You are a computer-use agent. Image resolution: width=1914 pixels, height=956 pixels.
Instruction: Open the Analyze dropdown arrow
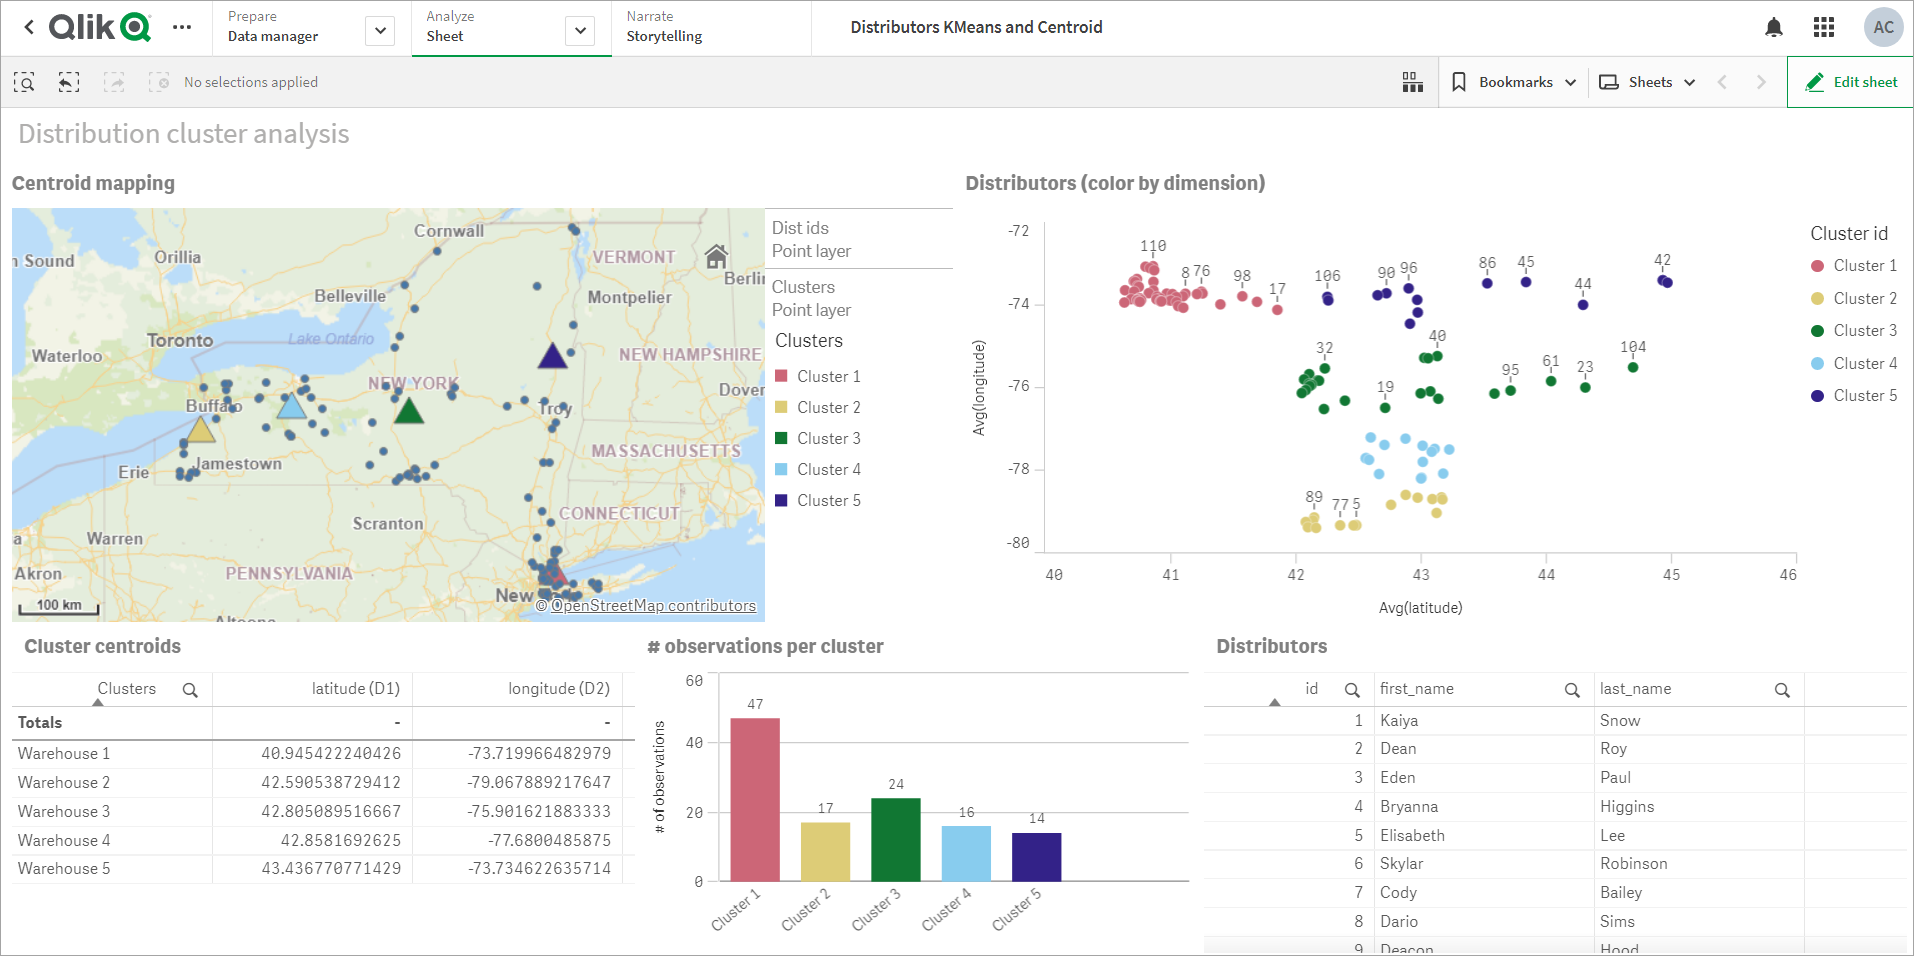[579, 30]
